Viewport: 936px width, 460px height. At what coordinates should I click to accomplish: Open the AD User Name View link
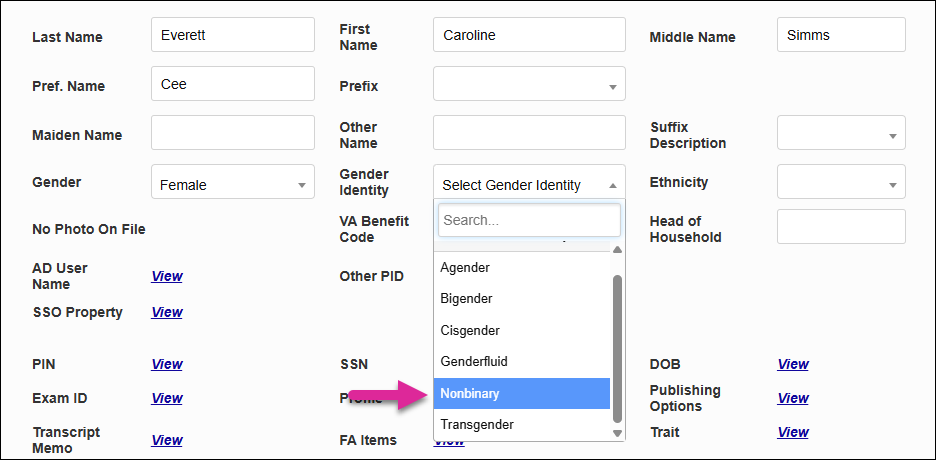(167, 276)
